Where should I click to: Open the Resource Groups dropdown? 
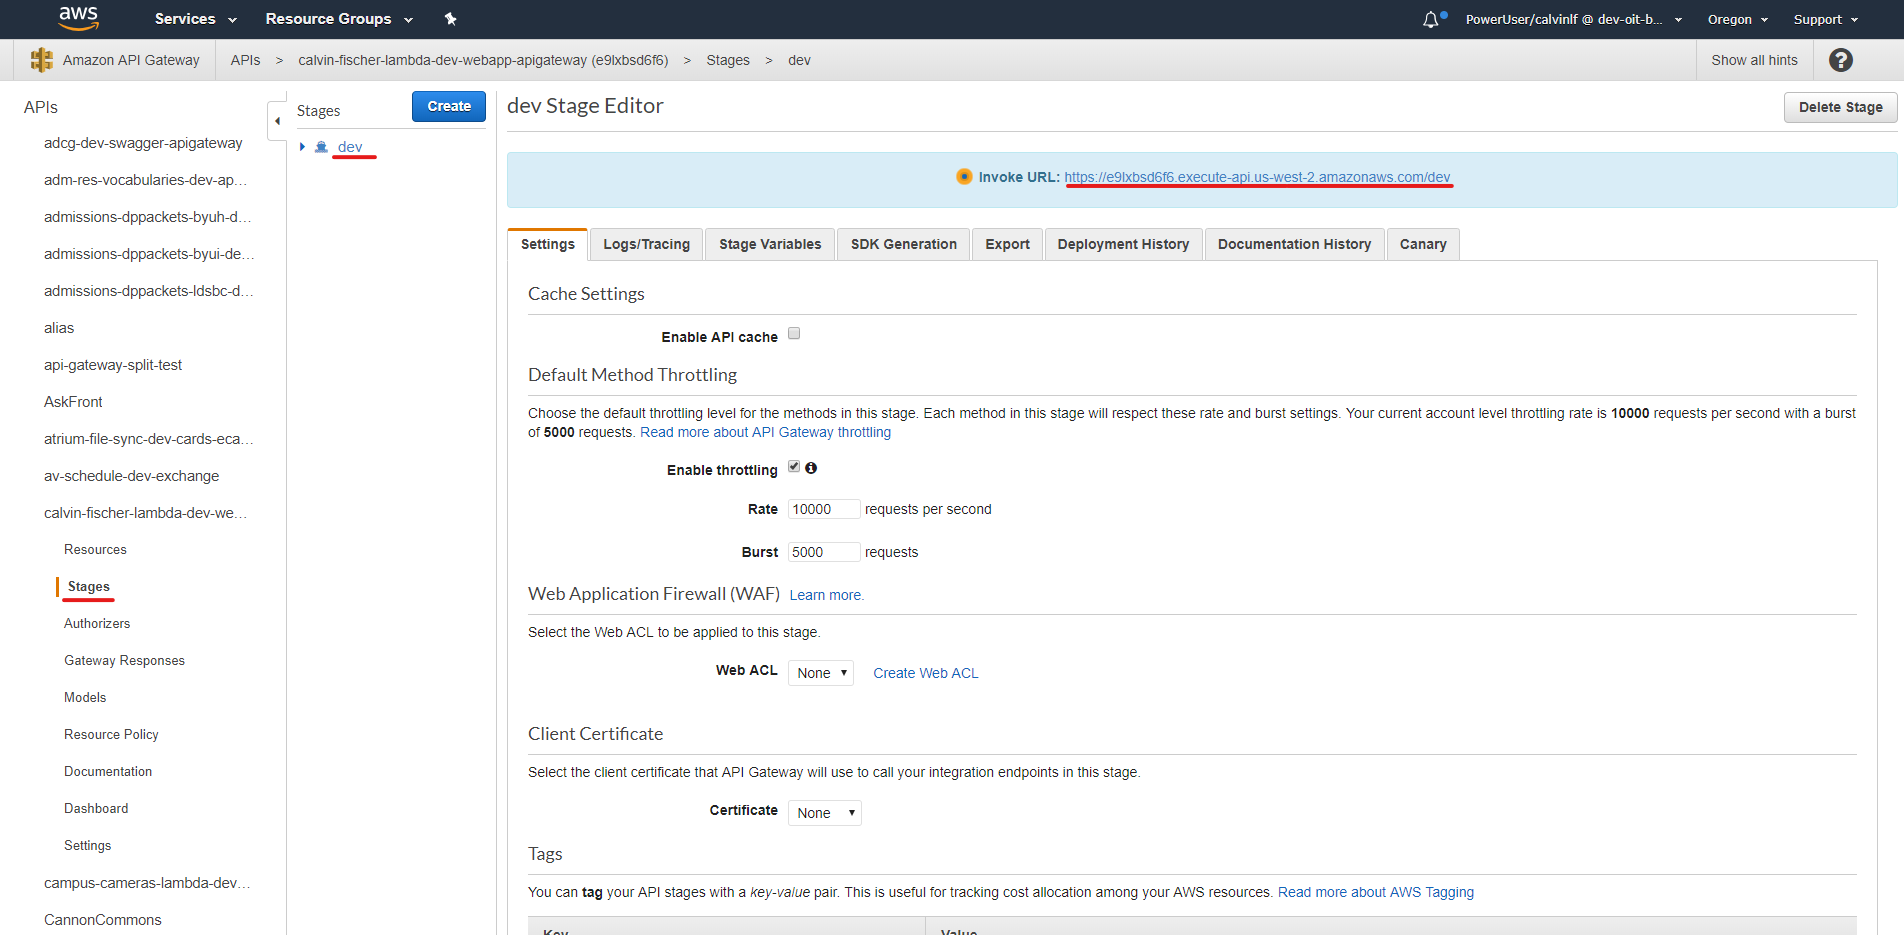339,19
